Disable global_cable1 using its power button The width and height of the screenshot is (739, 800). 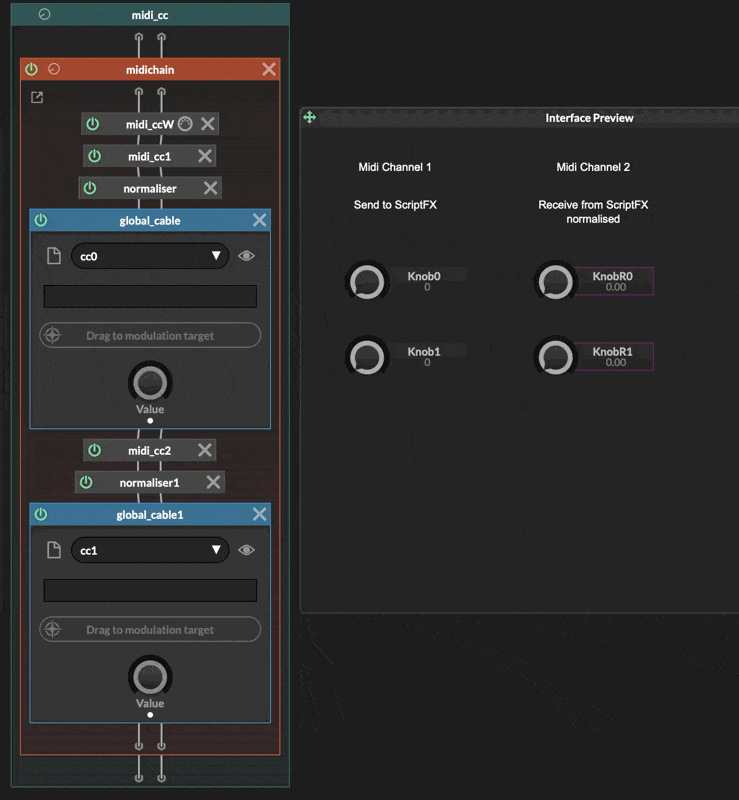click(x=41, y=514)
